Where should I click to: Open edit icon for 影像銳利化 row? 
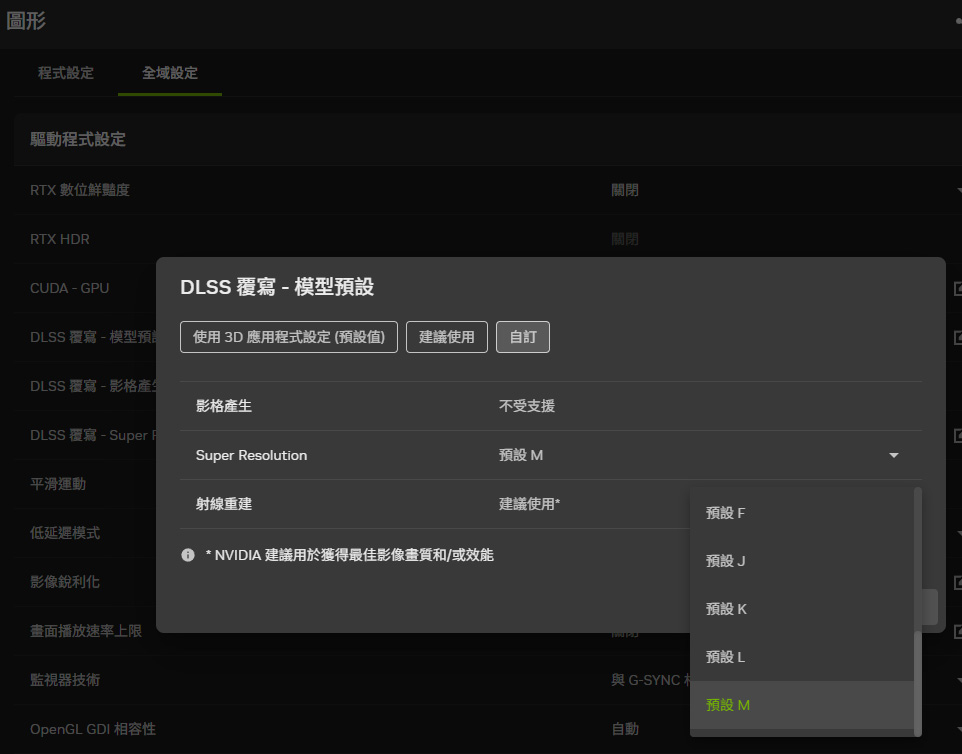pos(957,582)
